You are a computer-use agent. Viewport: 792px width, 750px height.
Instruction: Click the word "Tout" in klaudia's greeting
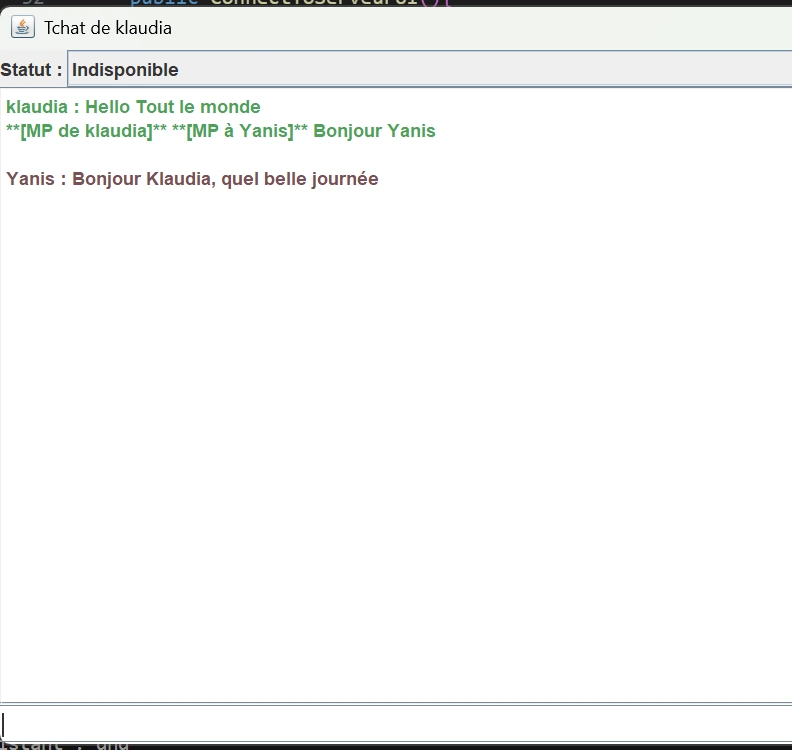point(155,107)
